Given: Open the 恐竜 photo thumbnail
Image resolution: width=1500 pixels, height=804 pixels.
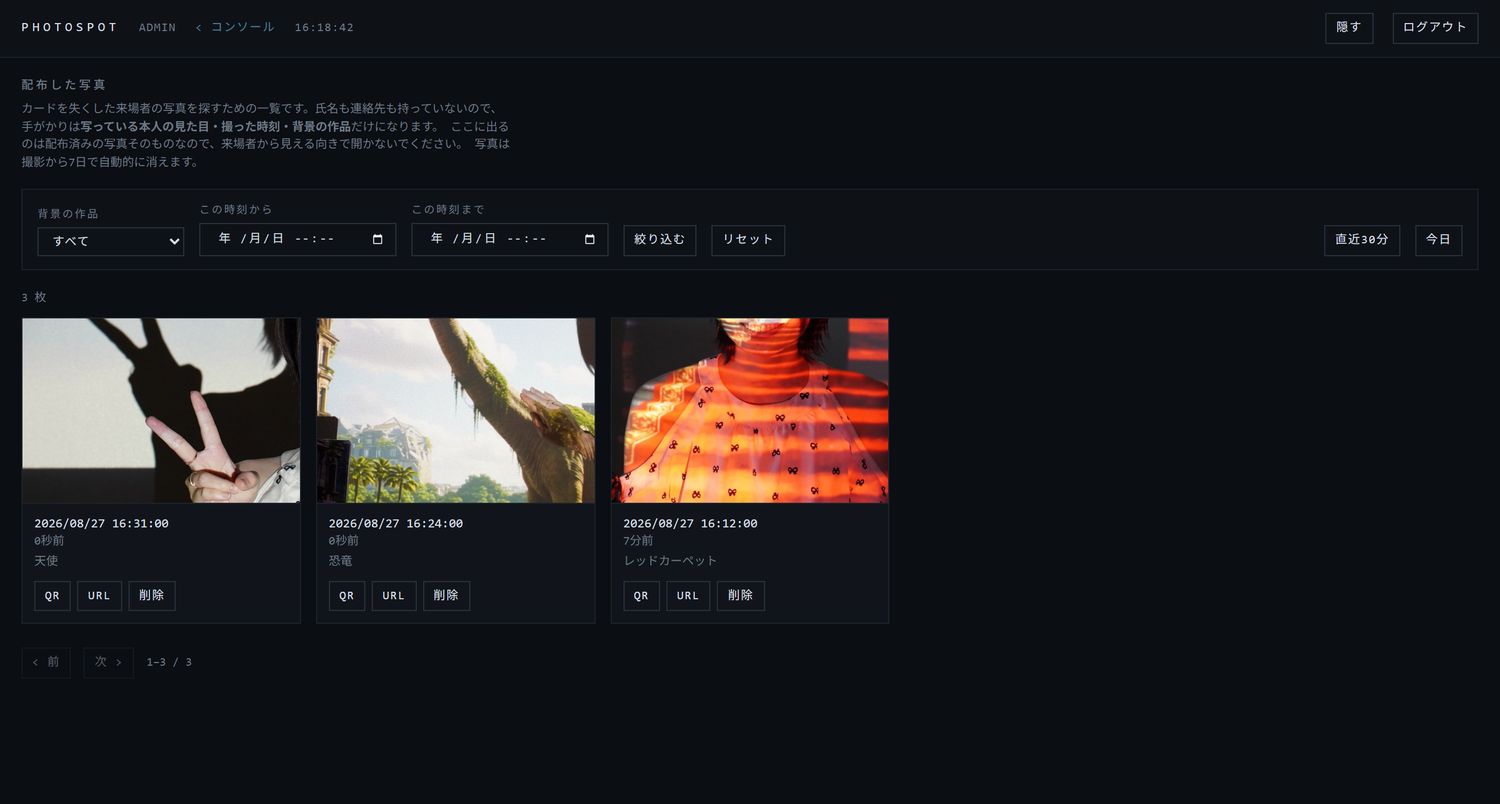Looking at the screenshot, I should tap(456, 410).
